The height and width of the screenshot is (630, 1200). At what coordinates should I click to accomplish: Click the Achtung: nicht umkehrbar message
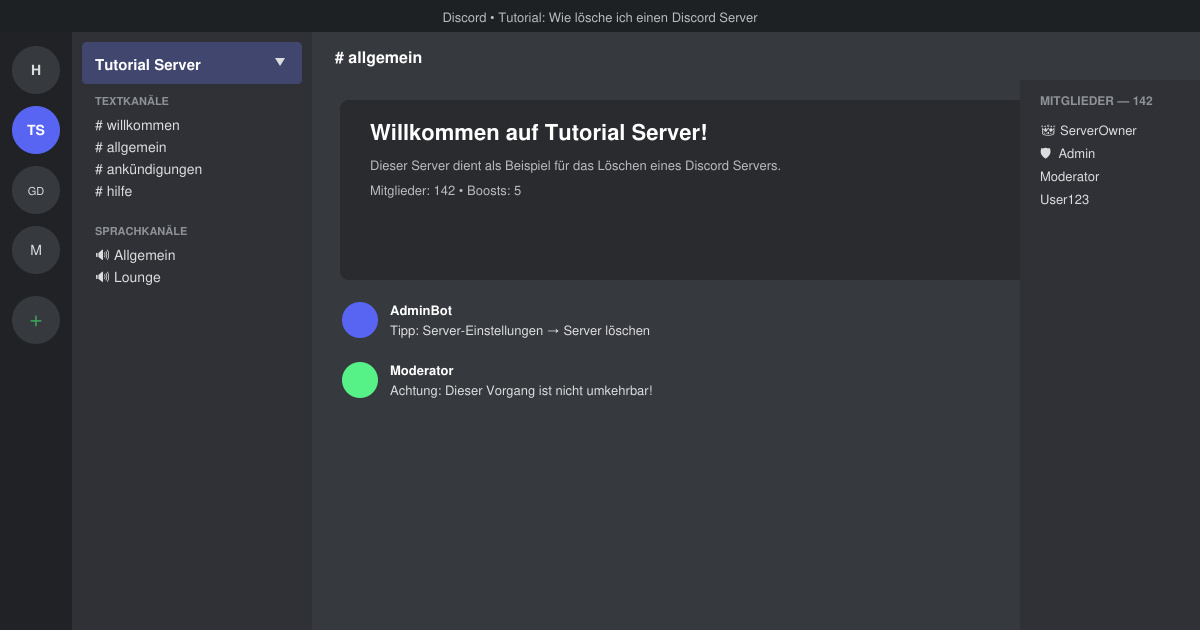point(521,390)
